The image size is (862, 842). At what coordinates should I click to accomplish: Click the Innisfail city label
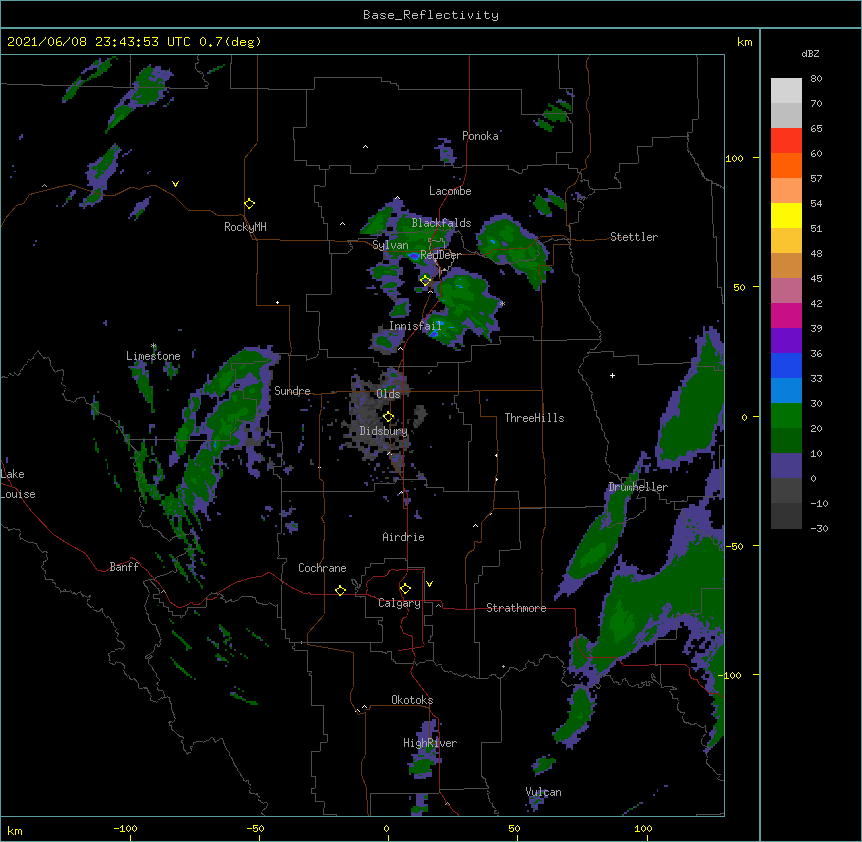[x=415, y=326]
